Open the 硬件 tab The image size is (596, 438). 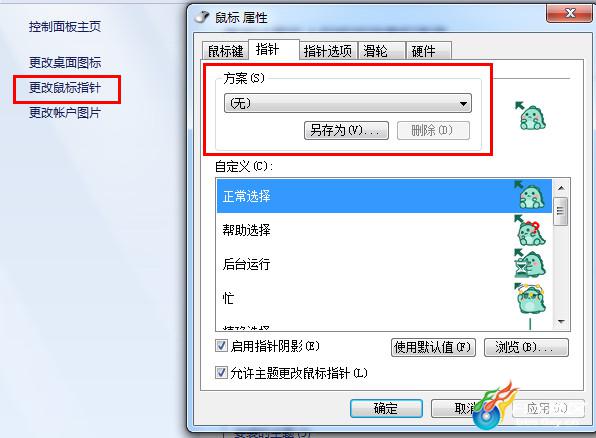429,51
